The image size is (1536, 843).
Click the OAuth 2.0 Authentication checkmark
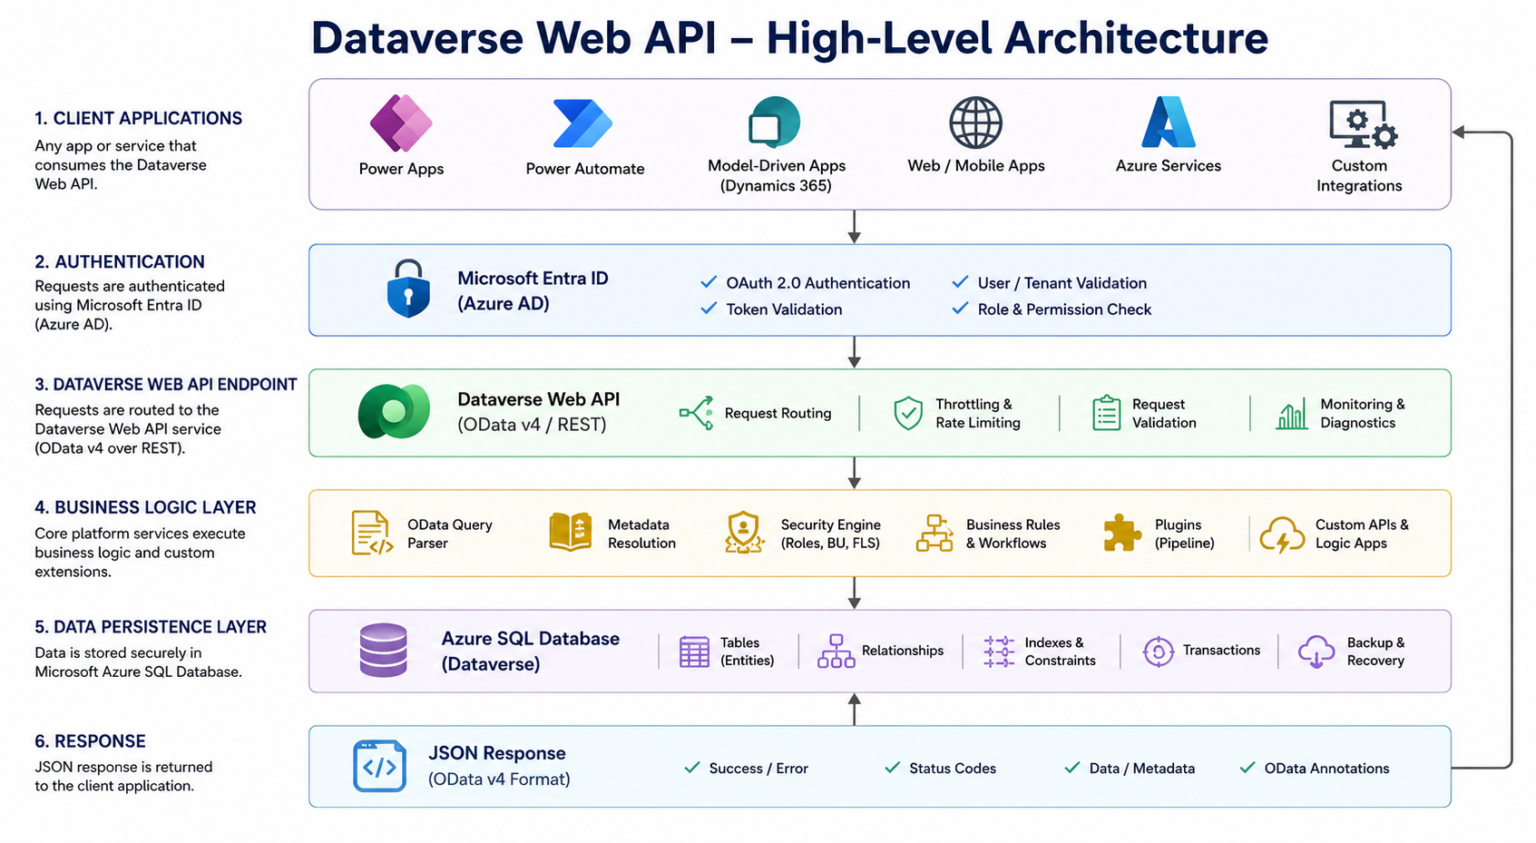tap(709, 282)
